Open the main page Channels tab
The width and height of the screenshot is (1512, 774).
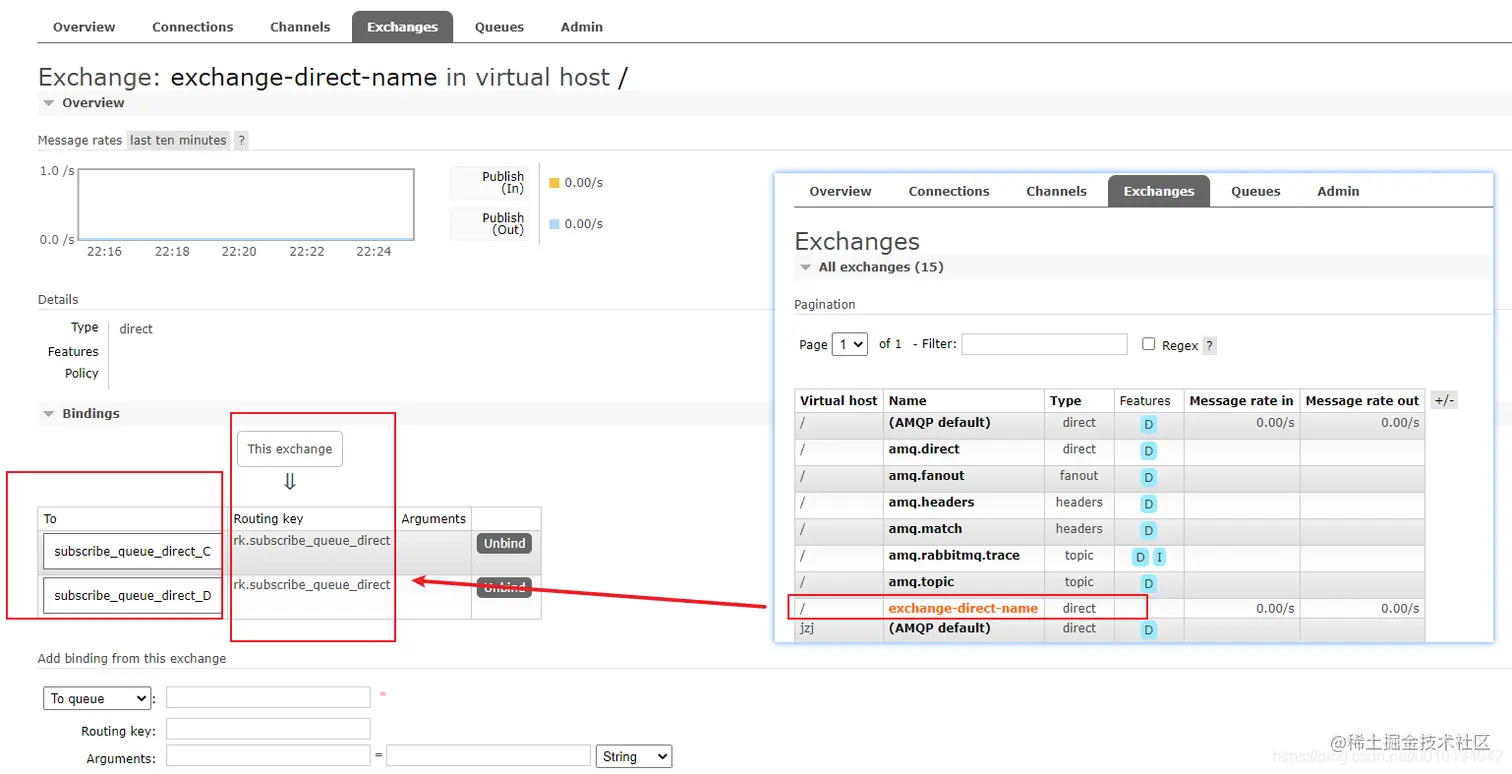300,27
